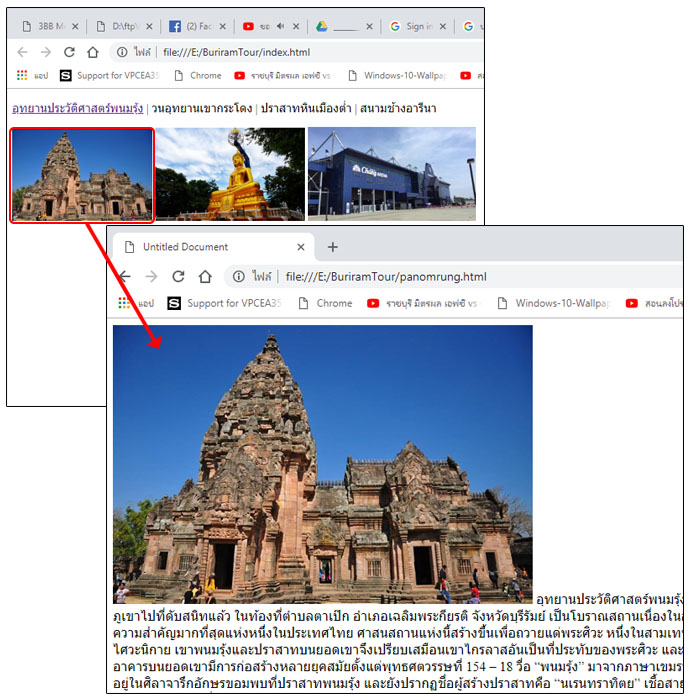The width and height of the screenshot is (691, 700).
Task: Go back in the index.html window
Action: [x=22, y=52]
